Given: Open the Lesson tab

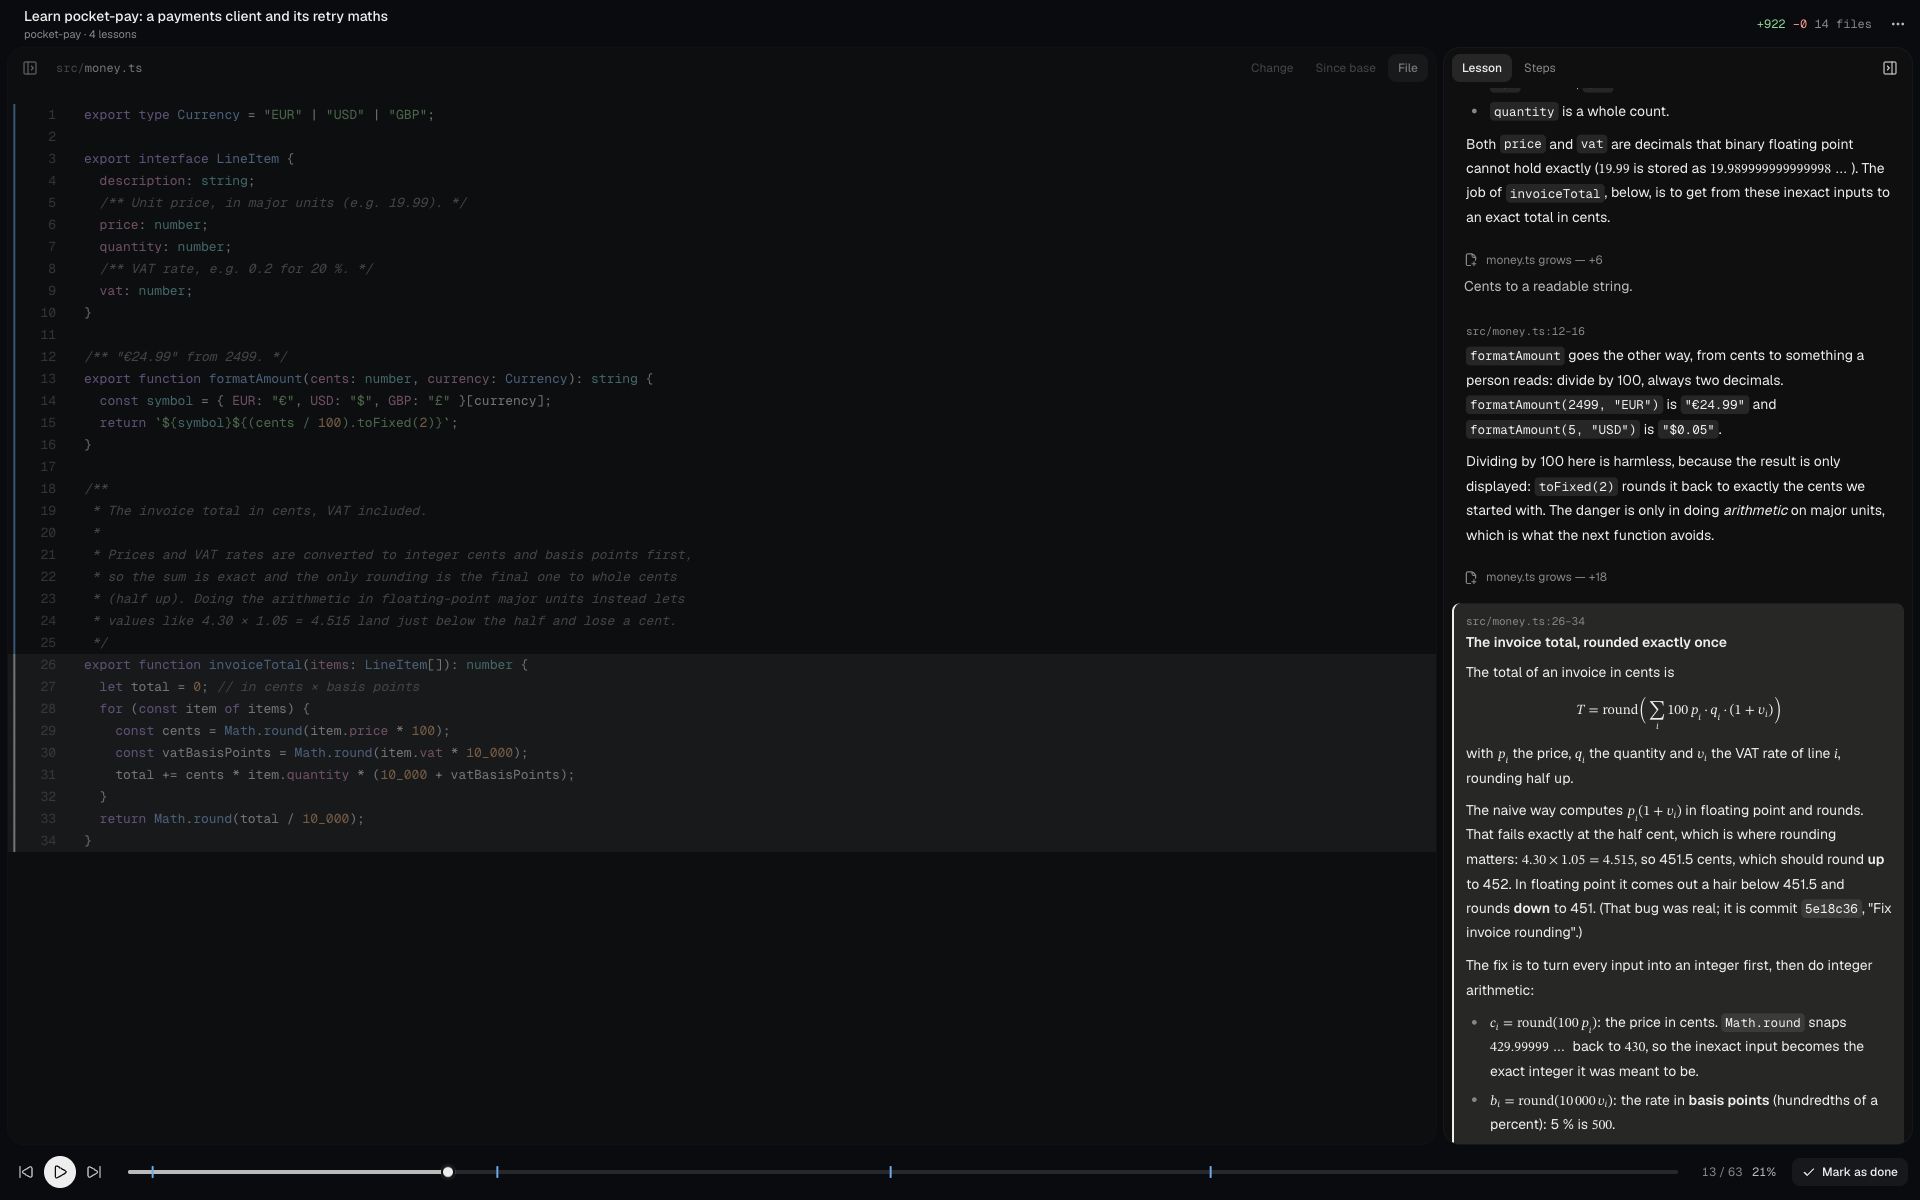Looking at the screenshot, I should click(x=1481, y=68).
